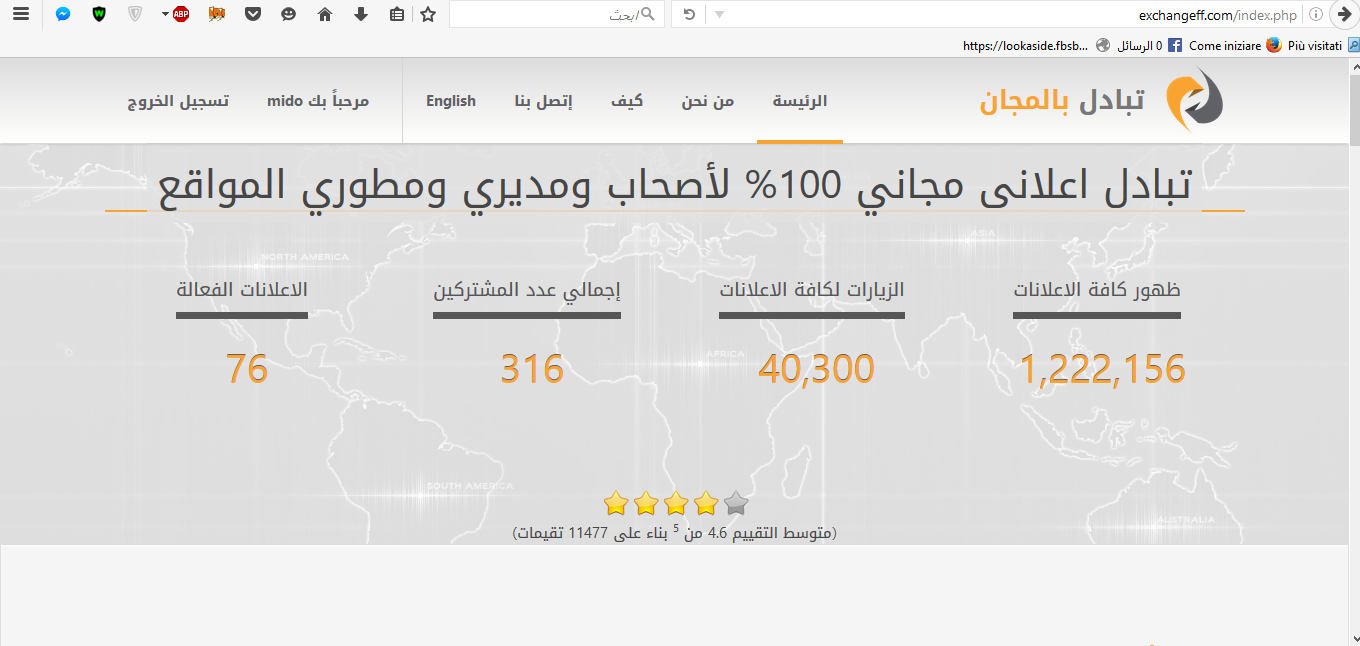Open the search bar magnifier dropdown
Image resolution: width=1360 pixels, height=646 pixels.
tap(645, 14)
